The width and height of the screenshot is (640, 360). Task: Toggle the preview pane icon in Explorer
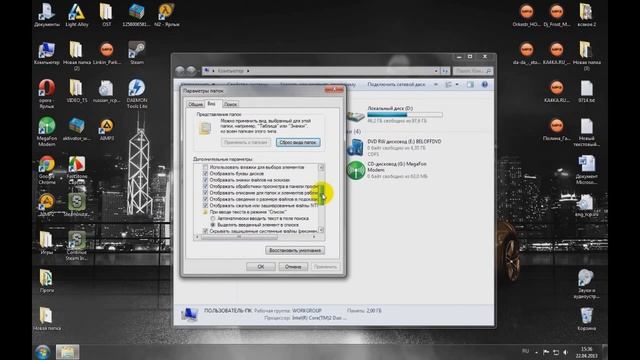(x=470, y=84)
